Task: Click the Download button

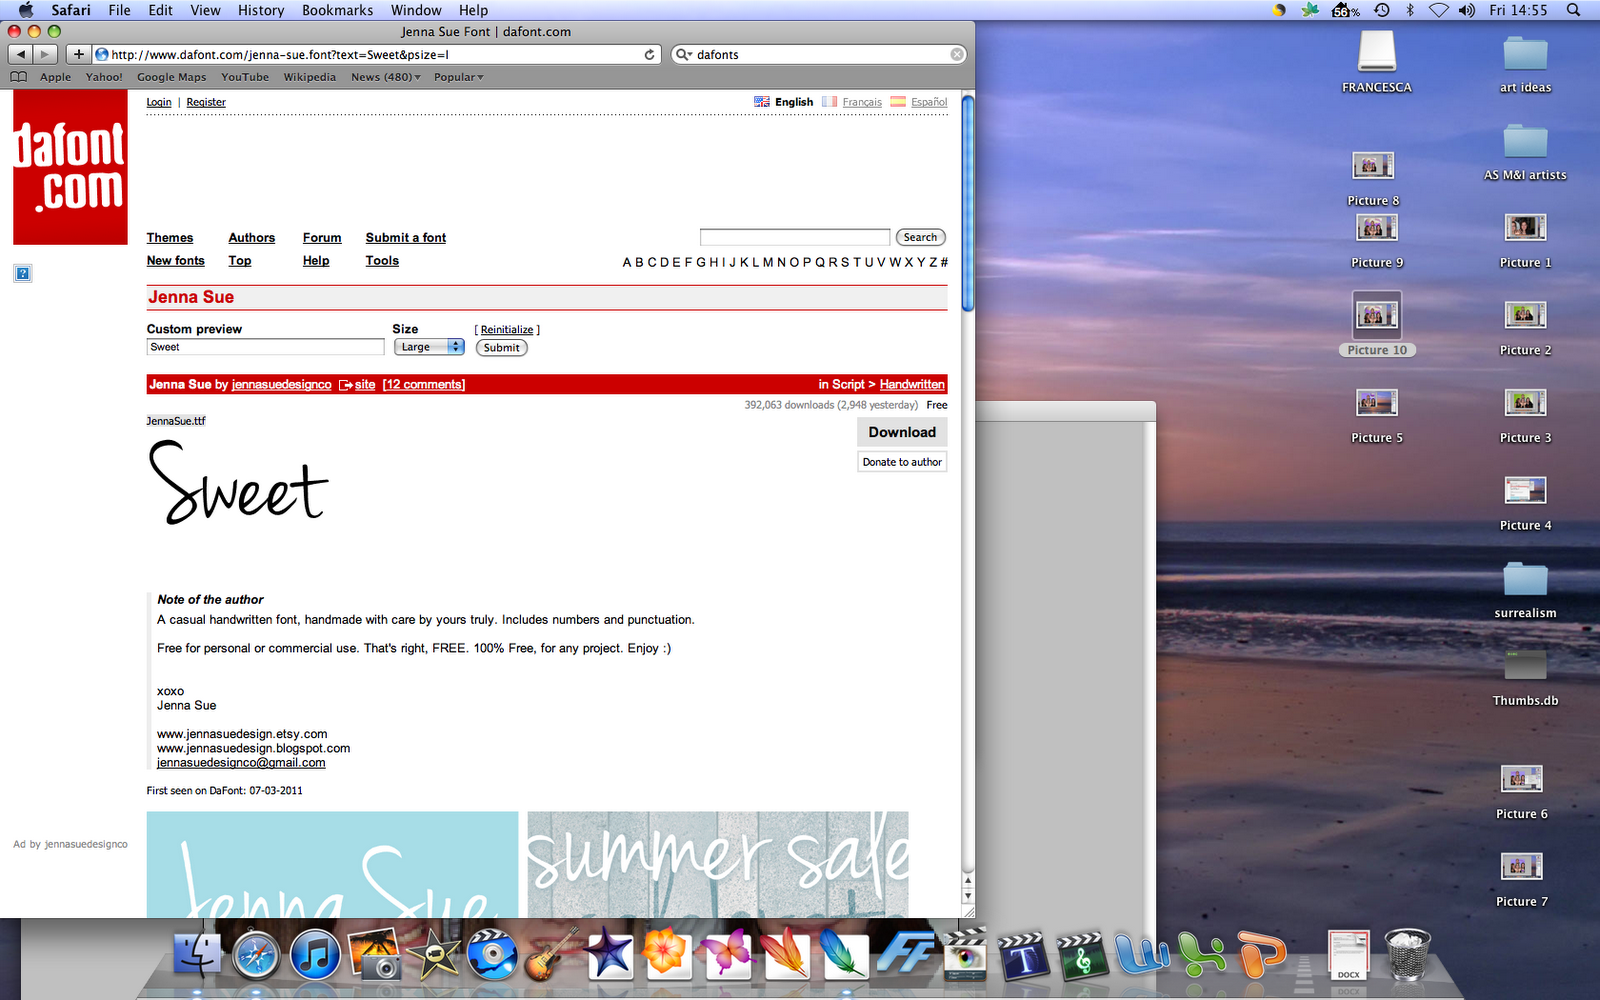Action: tap(902, 432)
